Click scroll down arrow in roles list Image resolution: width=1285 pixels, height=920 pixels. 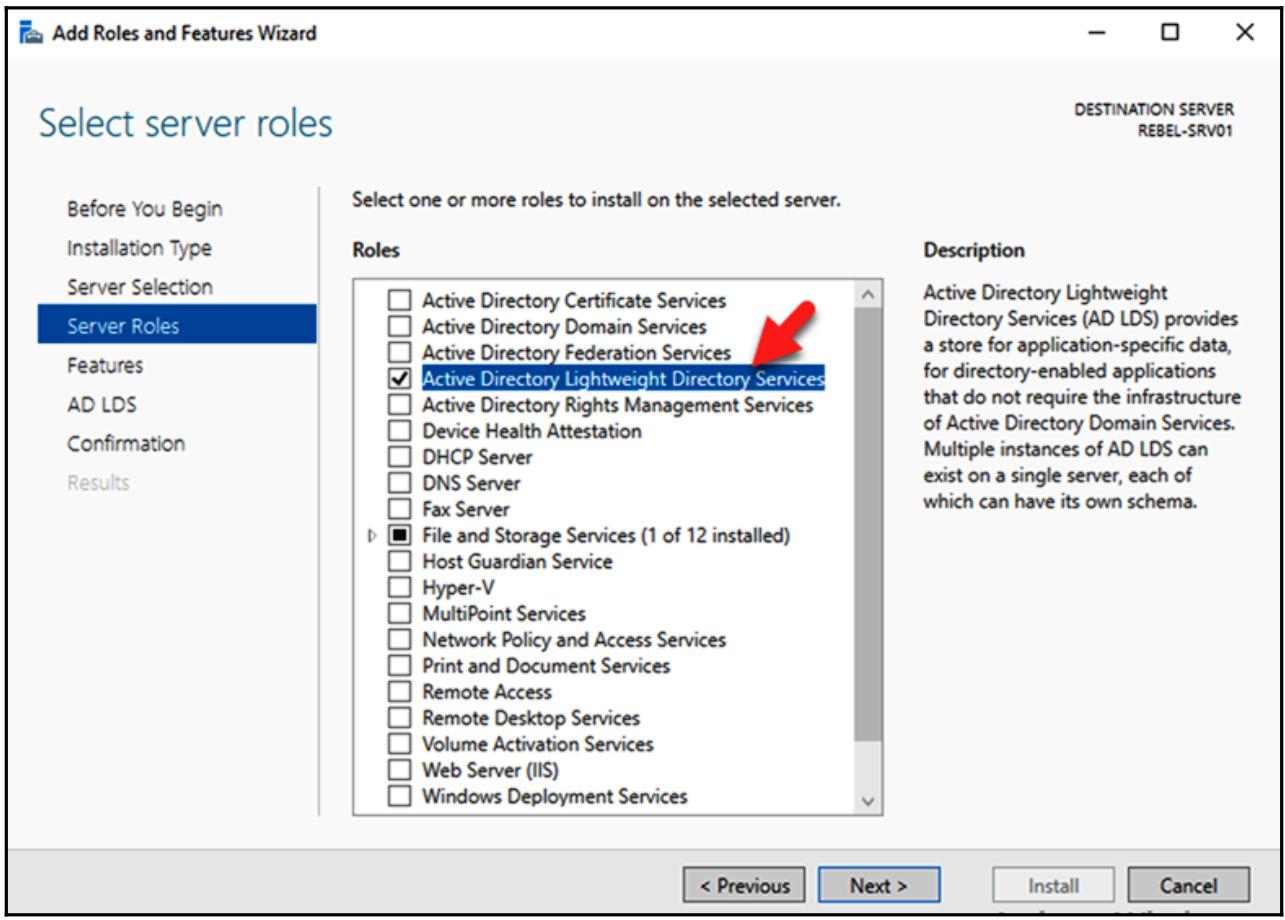(x=867, y=801)
